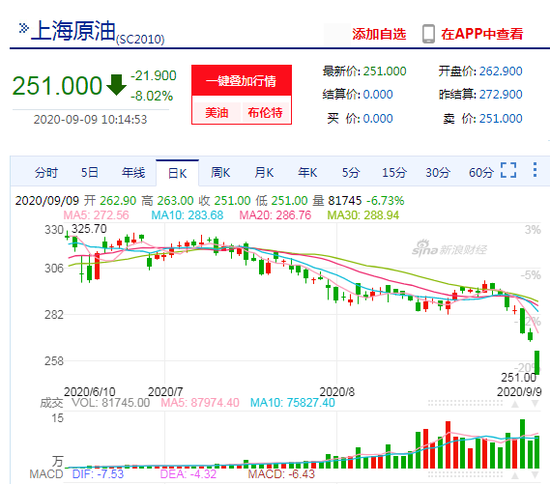Click the up triangle in 成交 panel
The image size is (550, 484).
pyautogui.click(x=515, y=404)
